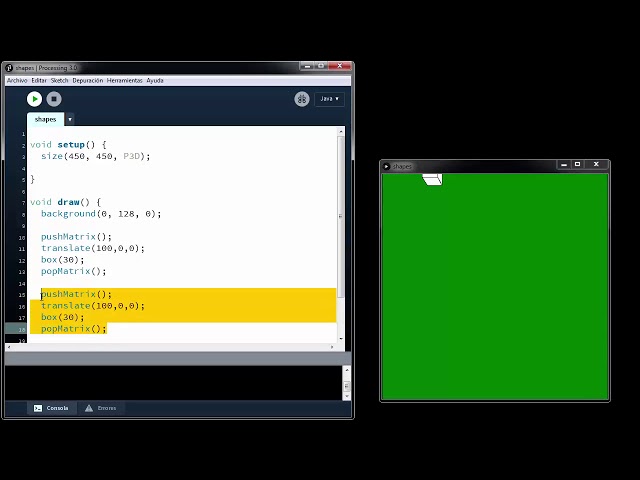Click the closing brace on line 5

click(x=33, y=179)
